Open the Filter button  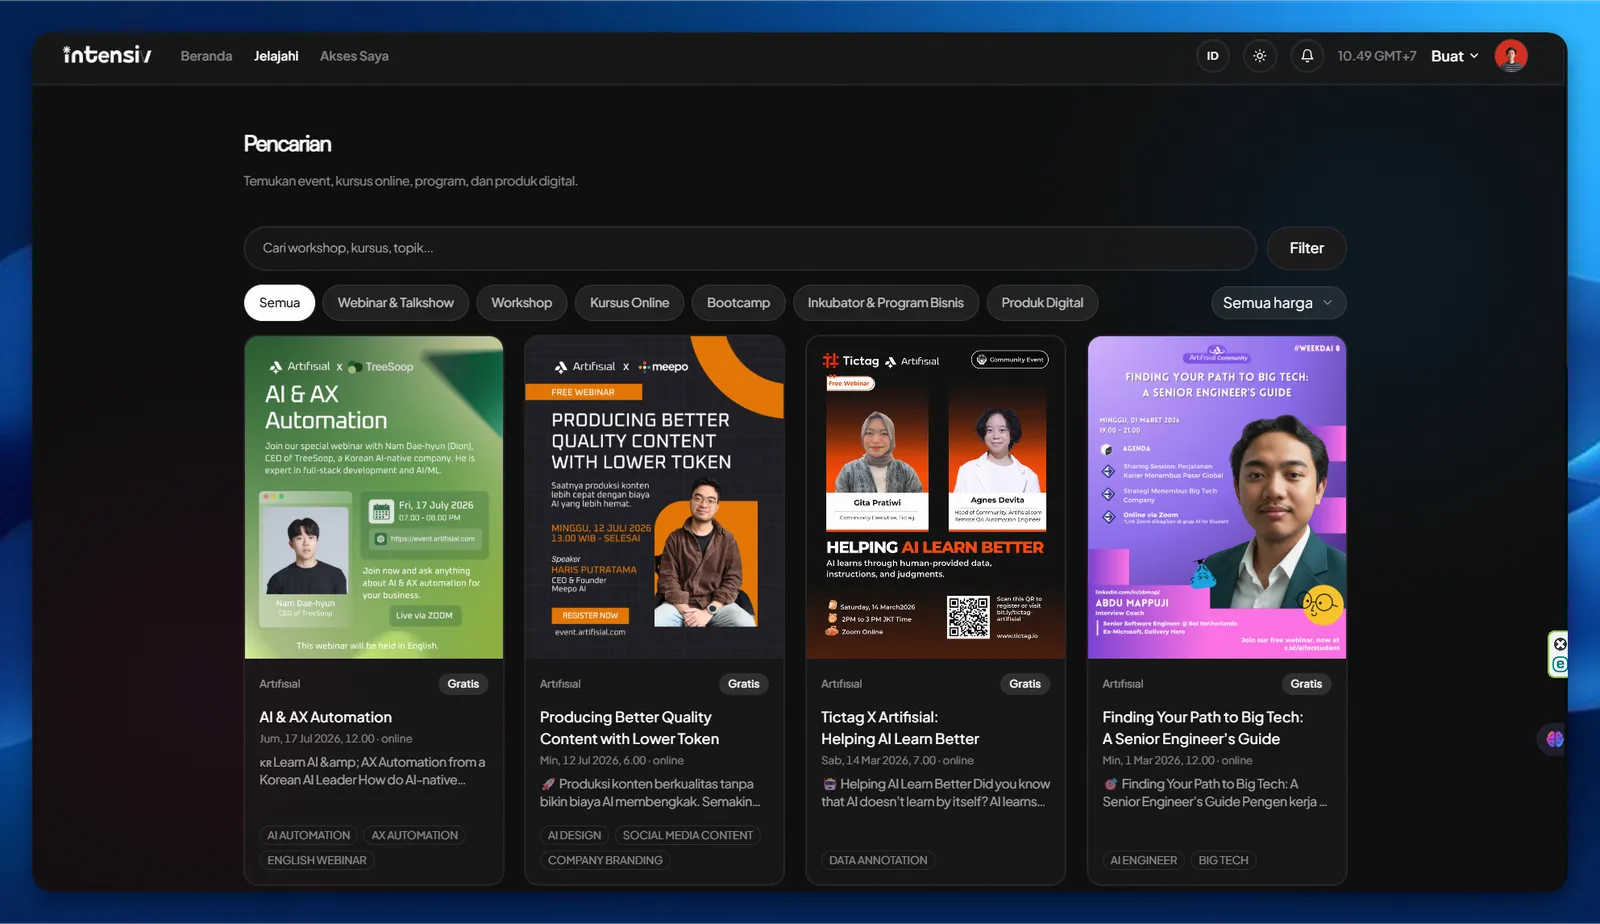tap(1306, 248)
